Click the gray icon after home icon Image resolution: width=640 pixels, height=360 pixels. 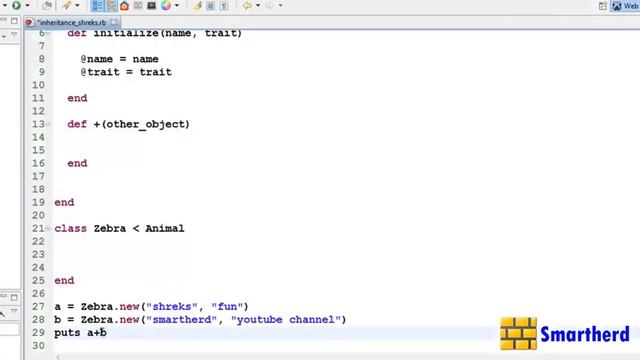[138, 5]
